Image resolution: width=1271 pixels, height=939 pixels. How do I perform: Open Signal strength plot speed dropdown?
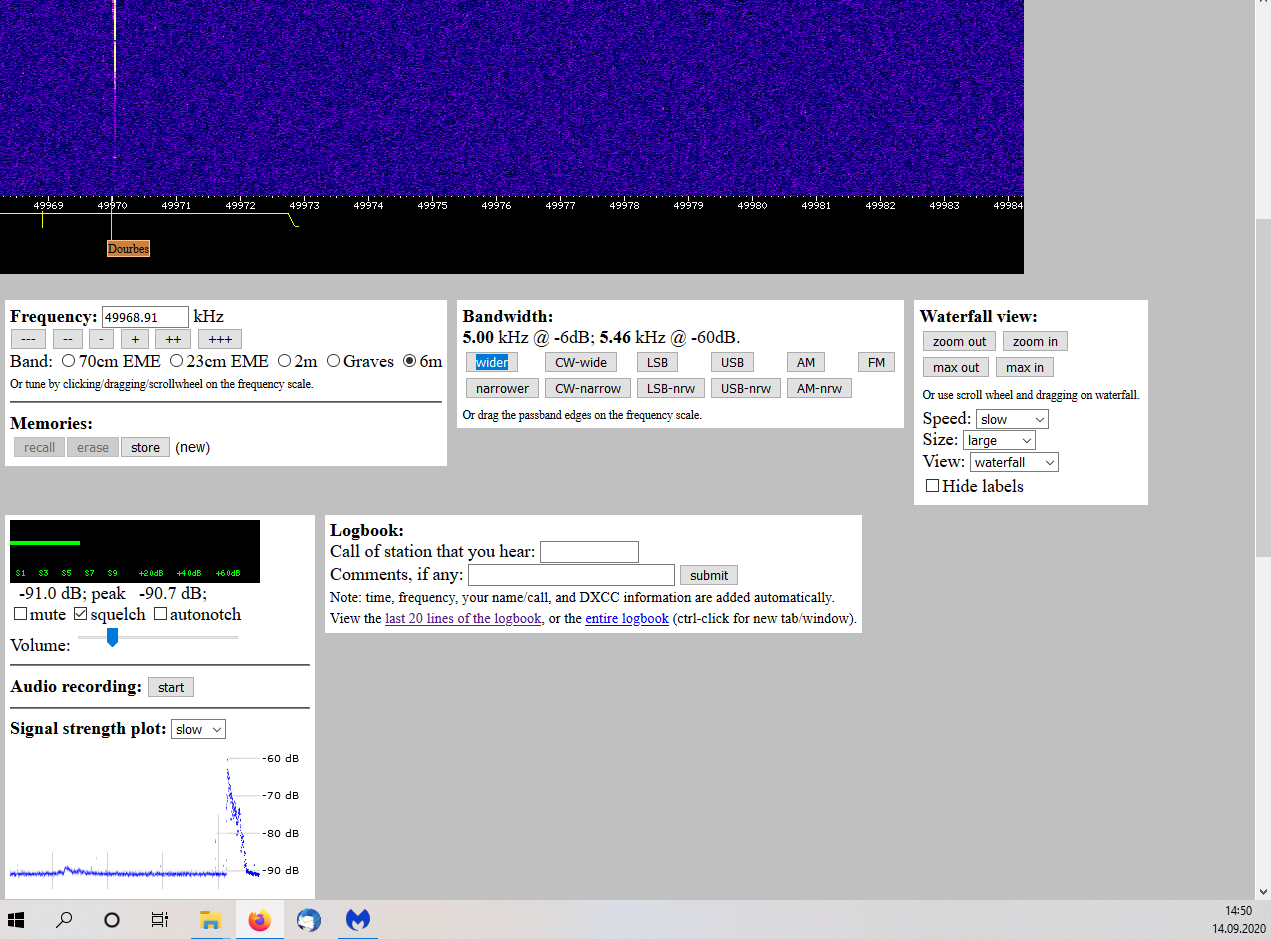tap(199, 729)
